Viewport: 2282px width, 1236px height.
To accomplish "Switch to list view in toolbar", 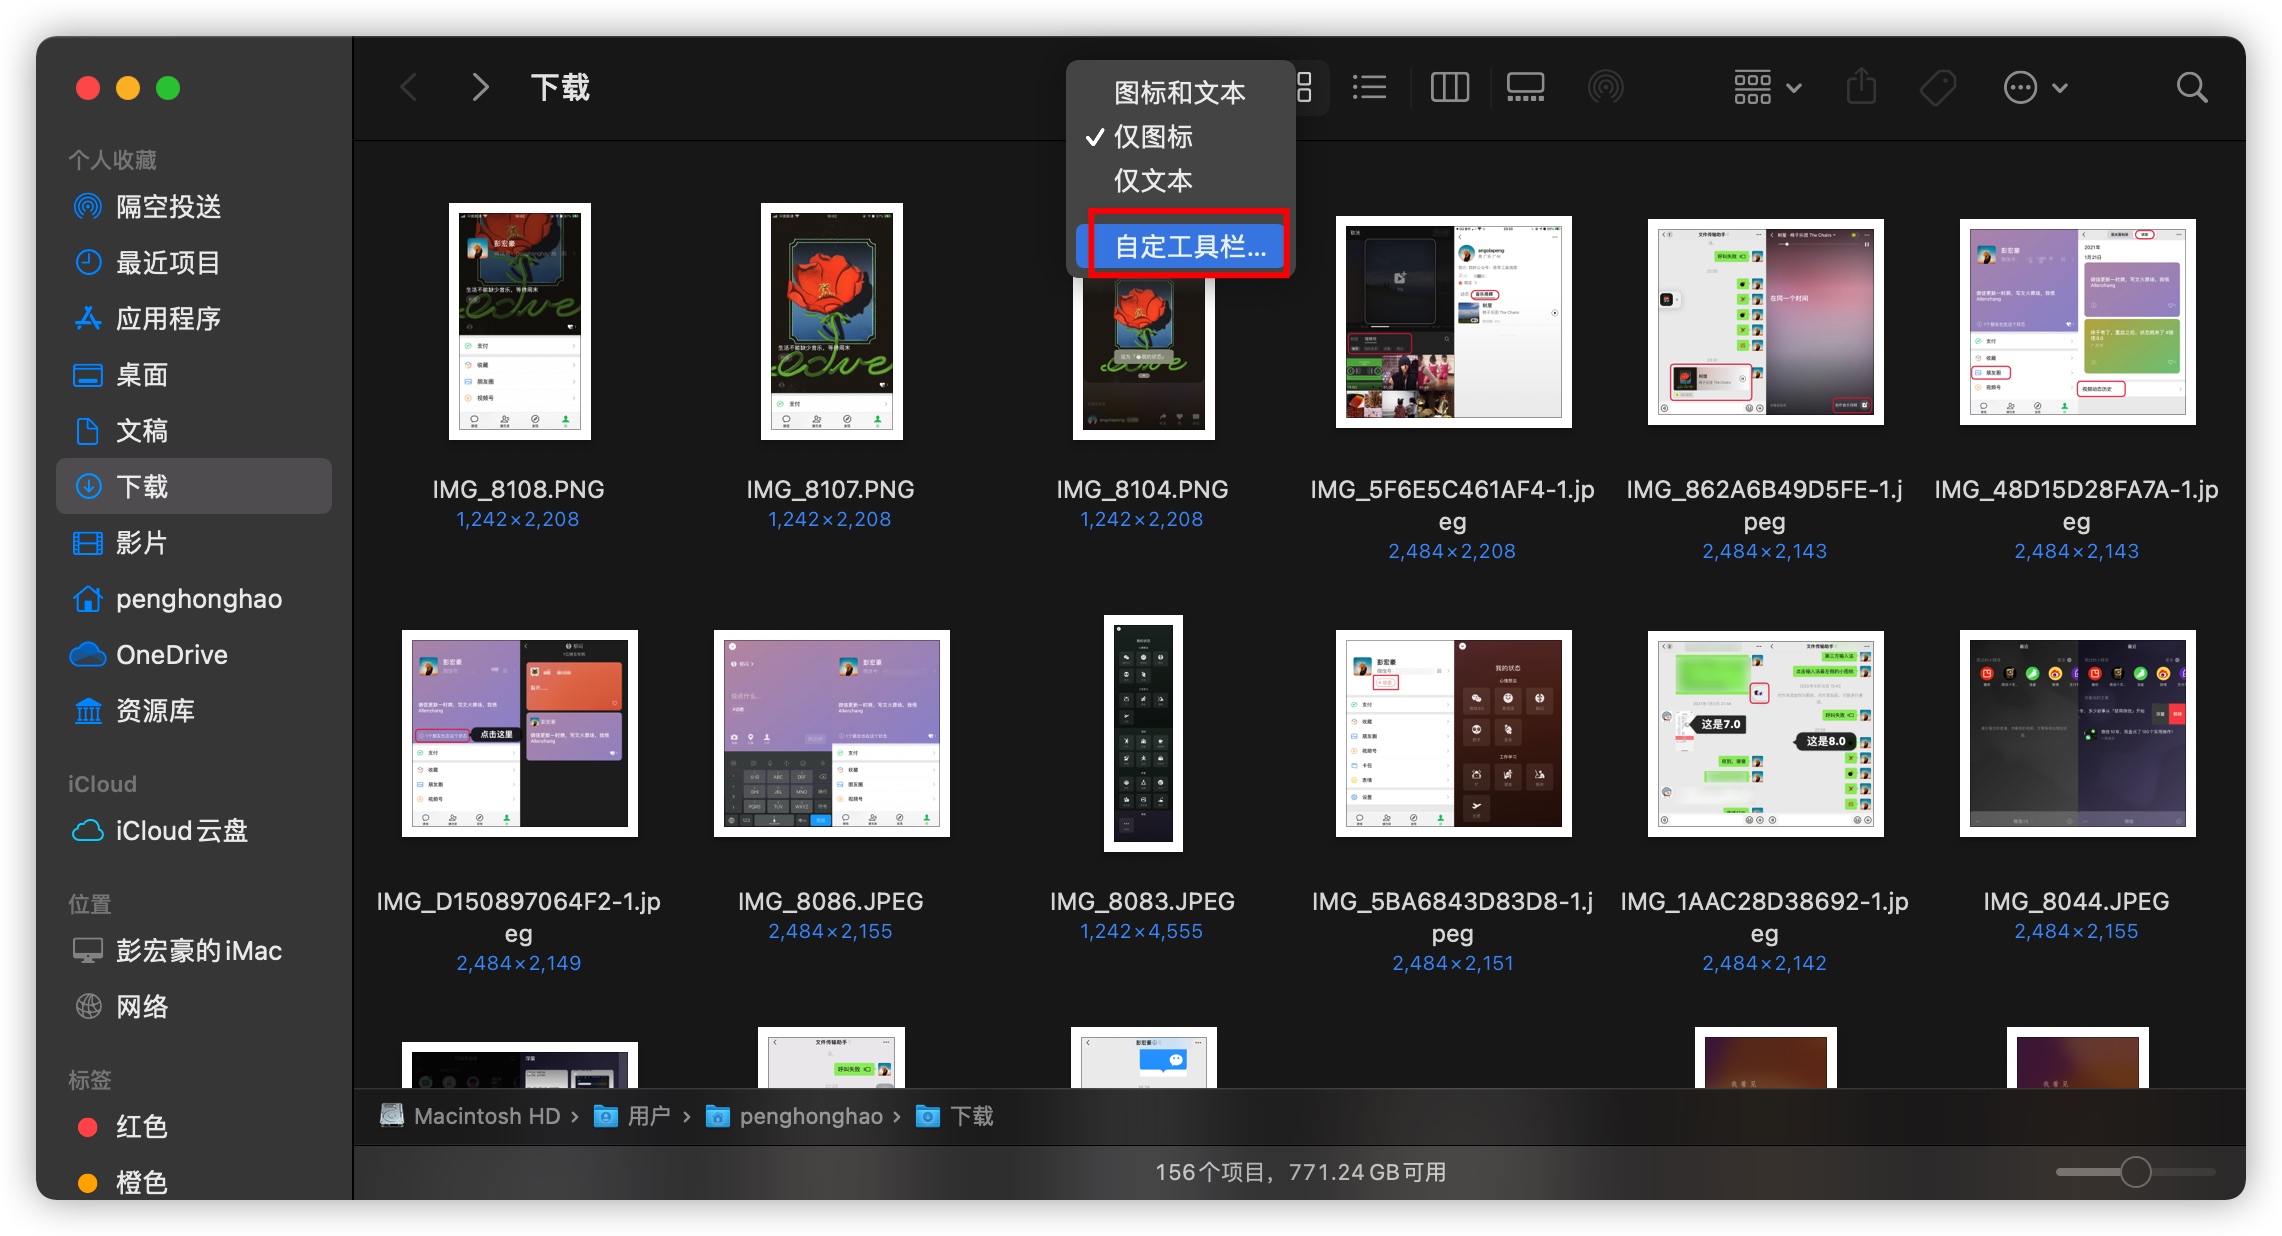I will click(x=1368, y=88).
